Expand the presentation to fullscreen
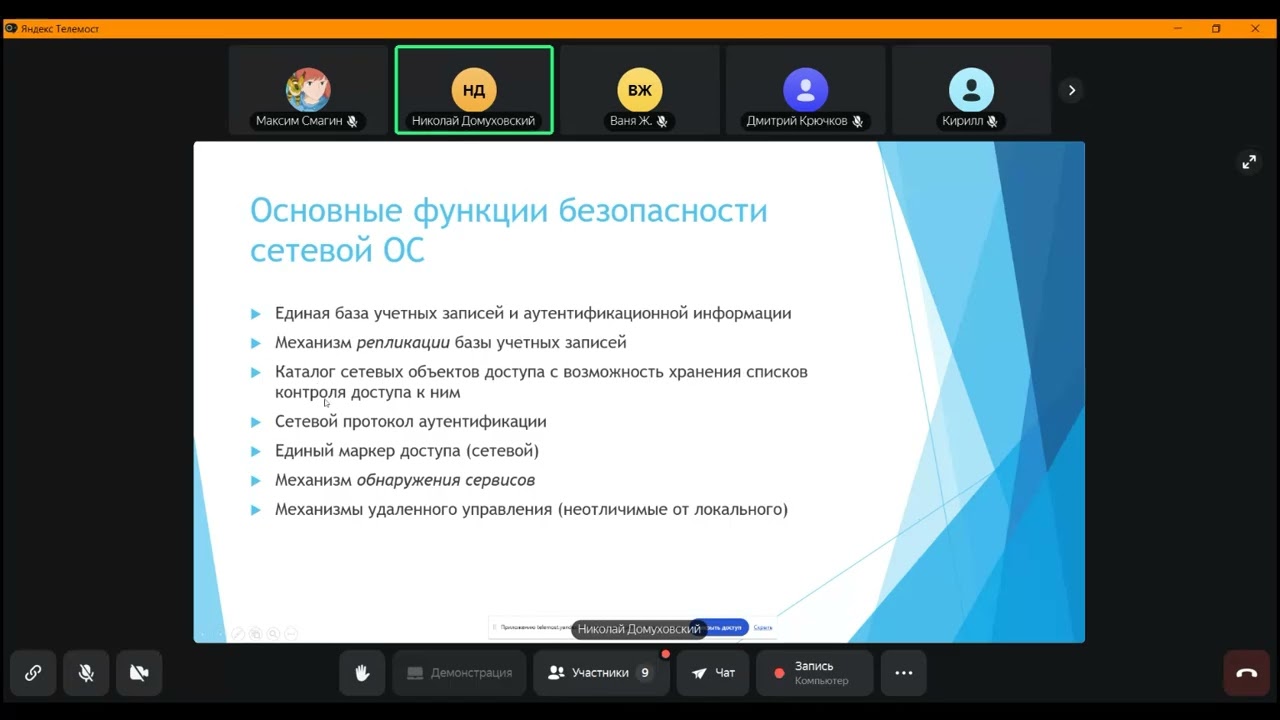This screenshot has width=1280, height=720. coord(1249,162)
